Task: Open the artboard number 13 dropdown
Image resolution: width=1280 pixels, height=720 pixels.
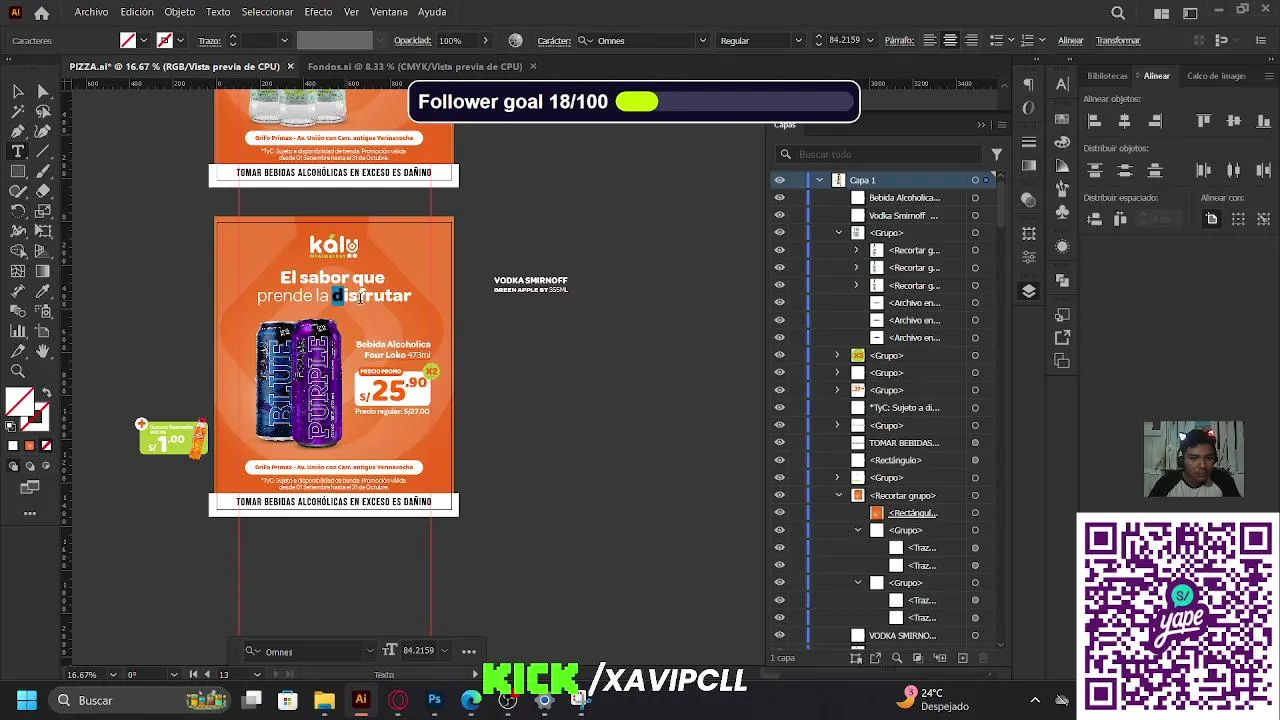Action: click(258, 675)
